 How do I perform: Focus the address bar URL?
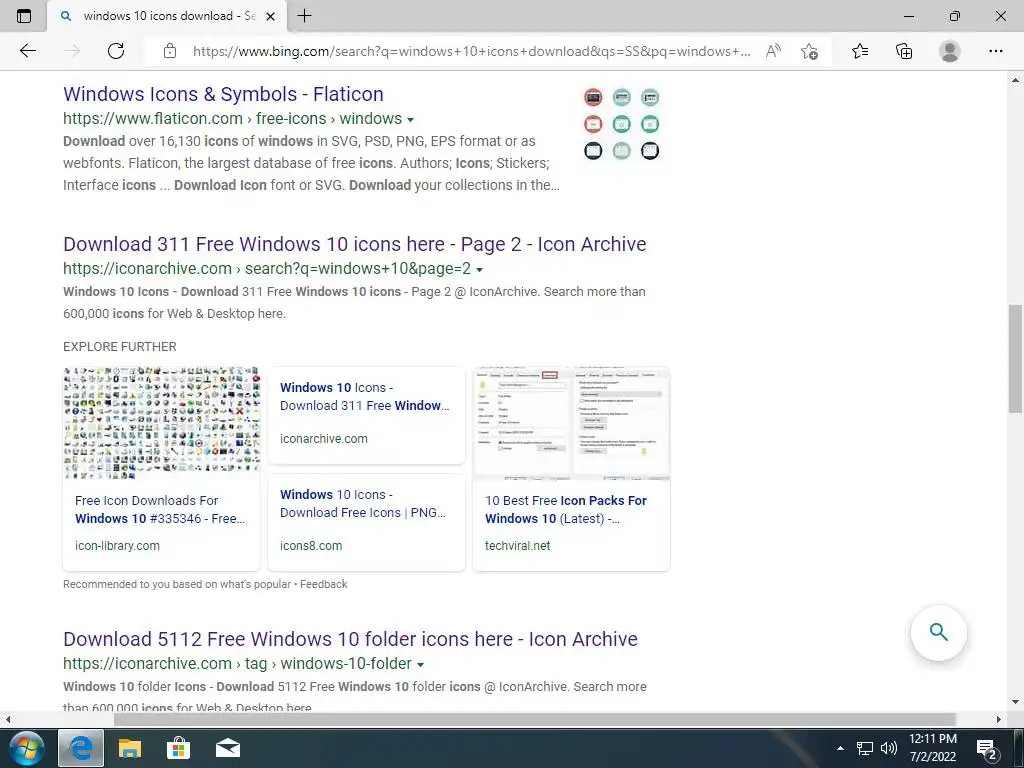[x=472, y=51]
